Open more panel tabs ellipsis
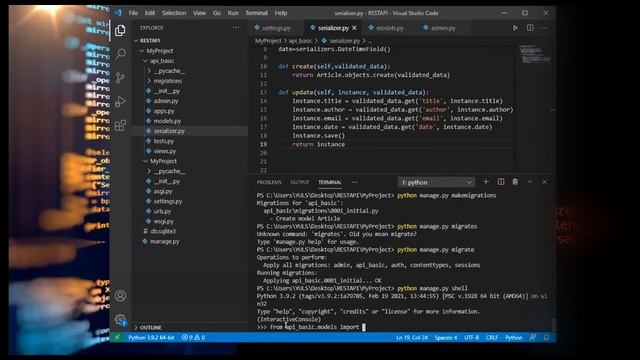The height and width of the screenshot is (360, 640). [x=354, y=182]
